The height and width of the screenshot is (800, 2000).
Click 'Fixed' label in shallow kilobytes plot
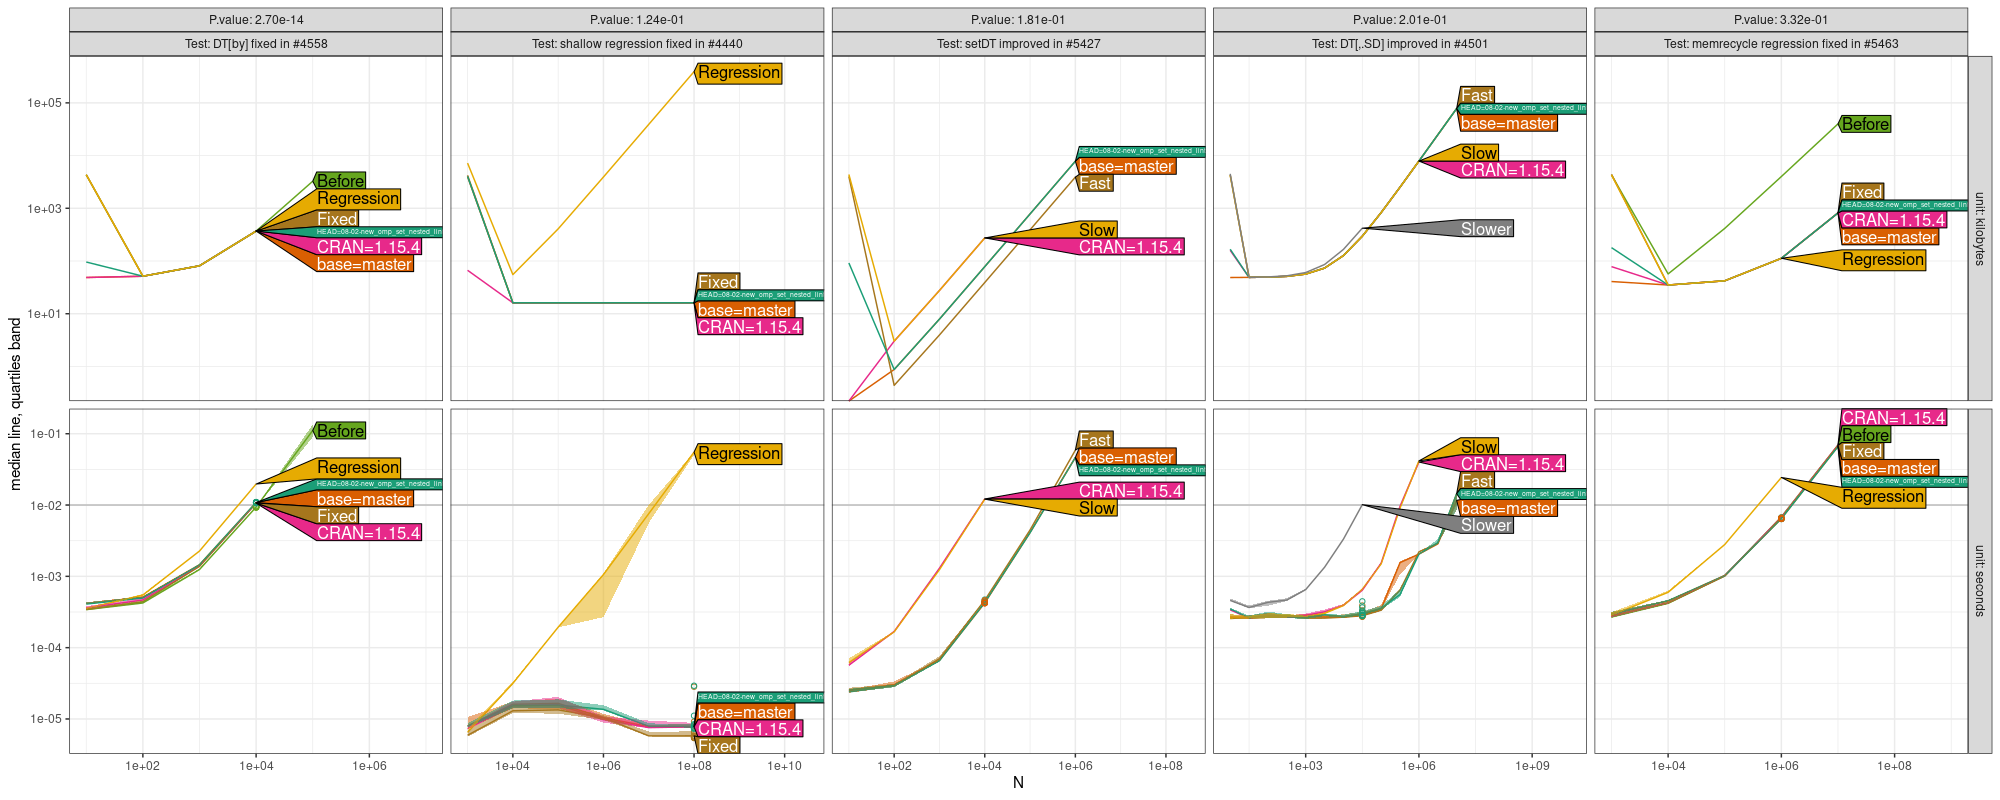(718, 282)
